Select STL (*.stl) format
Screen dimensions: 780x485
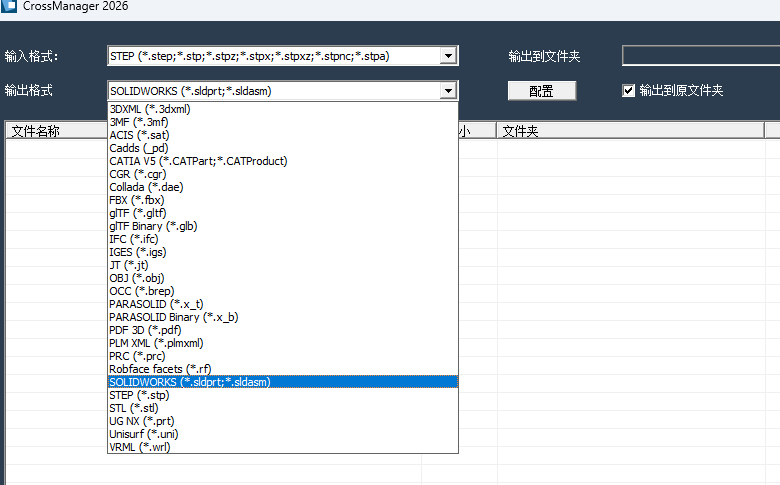283,408
